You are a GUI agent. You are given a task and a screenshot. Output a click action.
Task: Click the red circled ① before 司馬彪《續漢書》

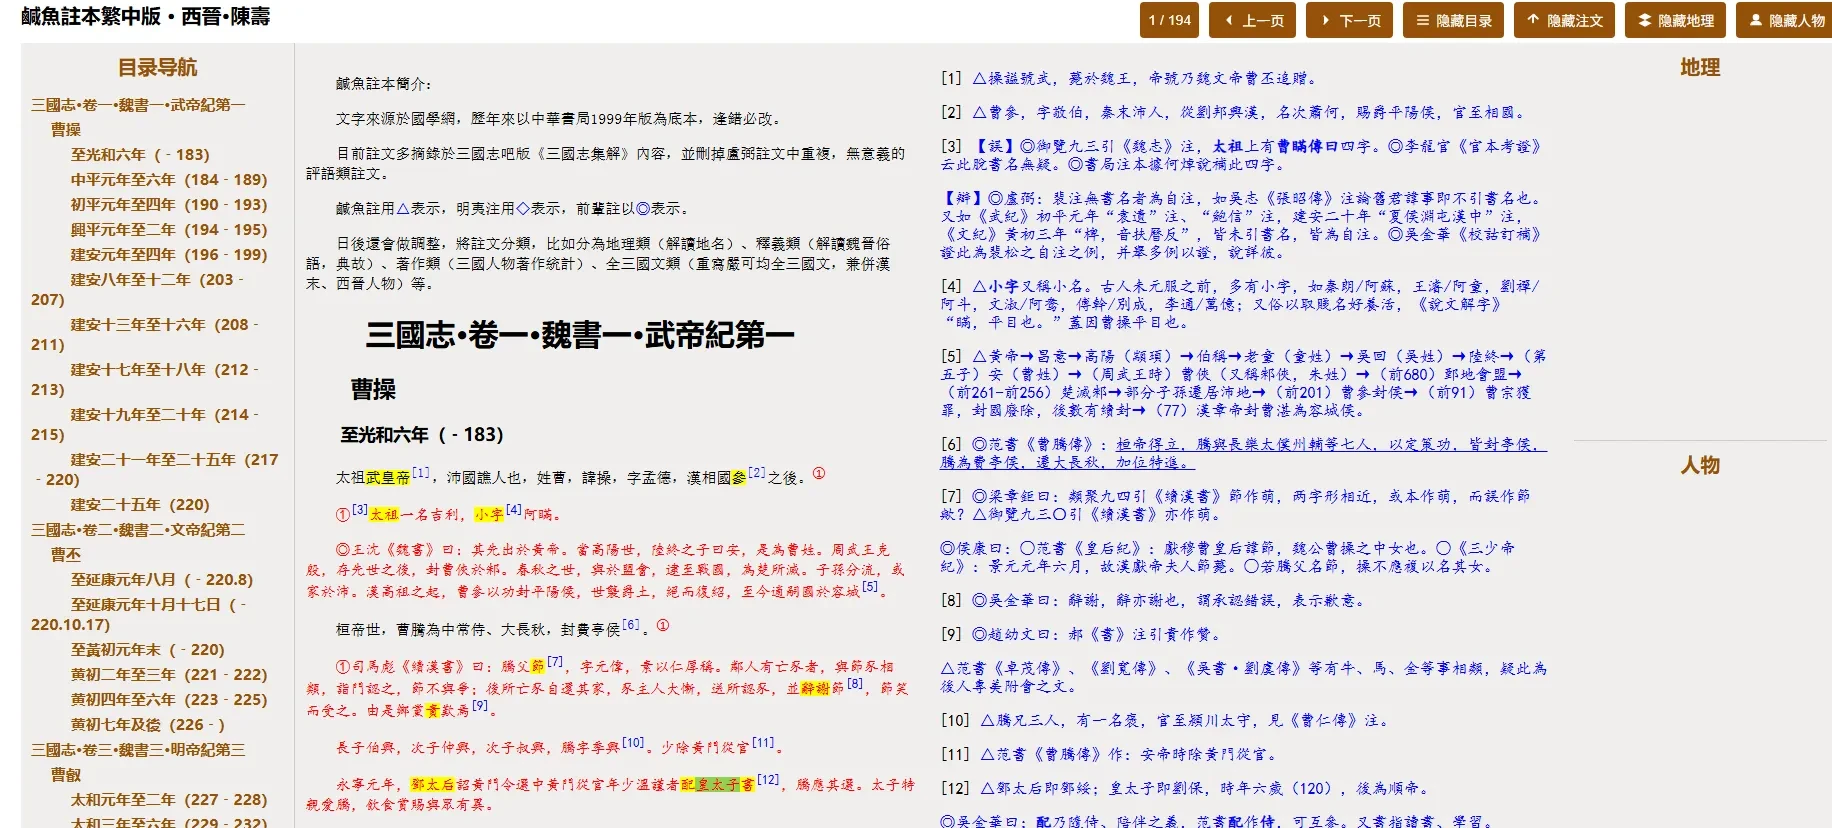coord(343,667)
